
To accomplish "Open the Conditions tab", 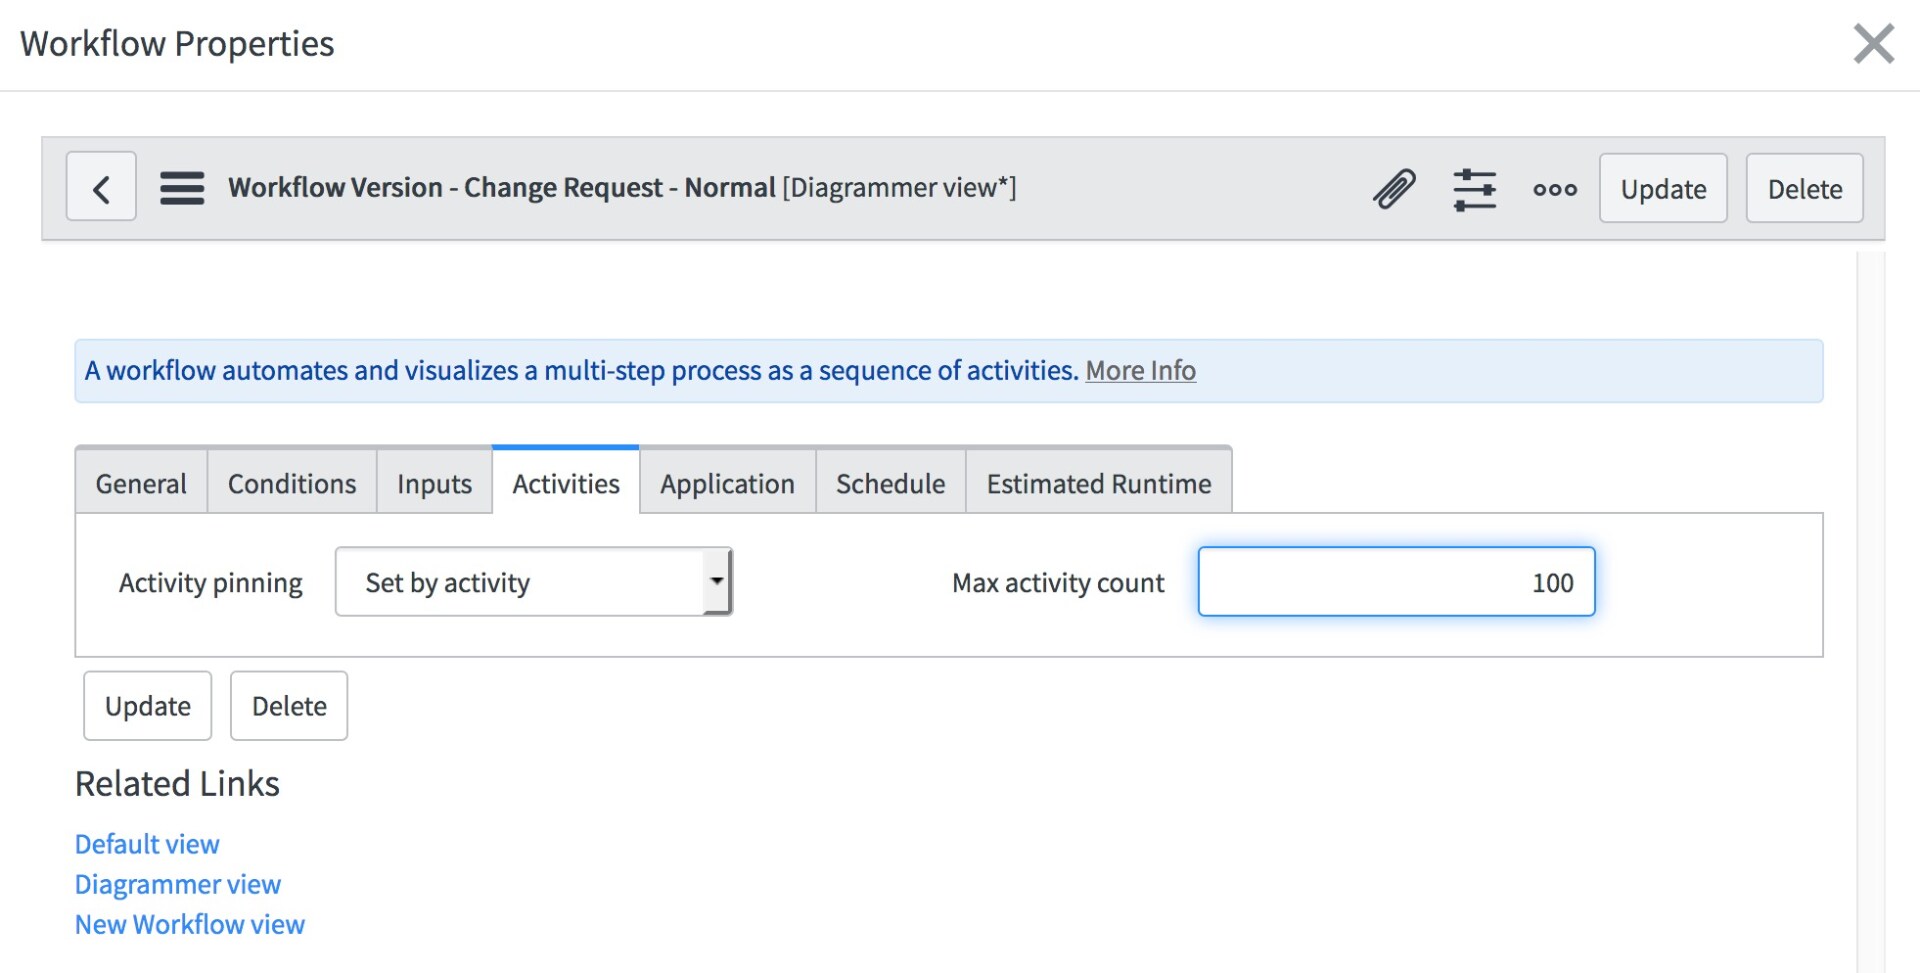I will (292, 484).
